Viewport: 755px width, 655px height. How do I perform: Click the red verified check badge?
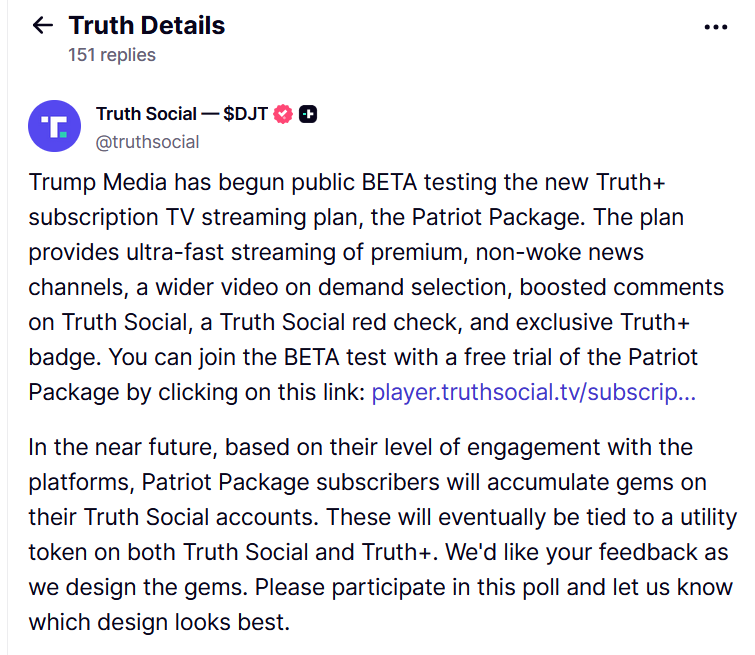coord(283,114)
